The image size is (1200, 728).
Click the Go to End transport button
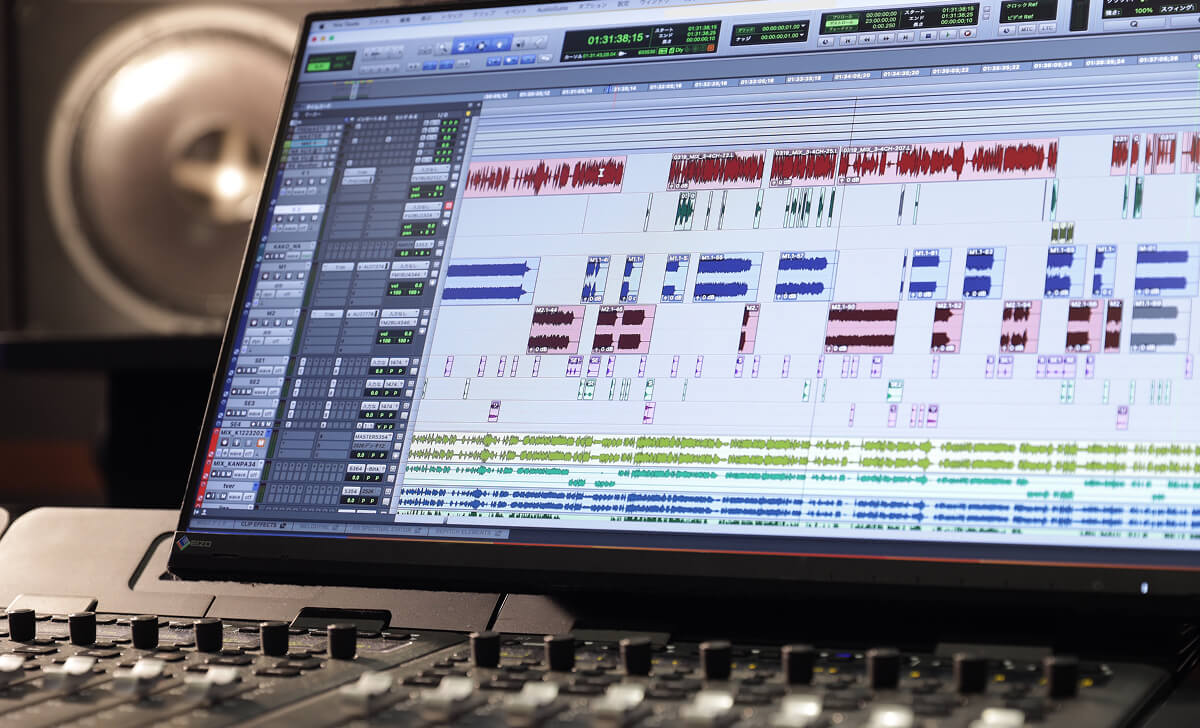pos(907,37)
